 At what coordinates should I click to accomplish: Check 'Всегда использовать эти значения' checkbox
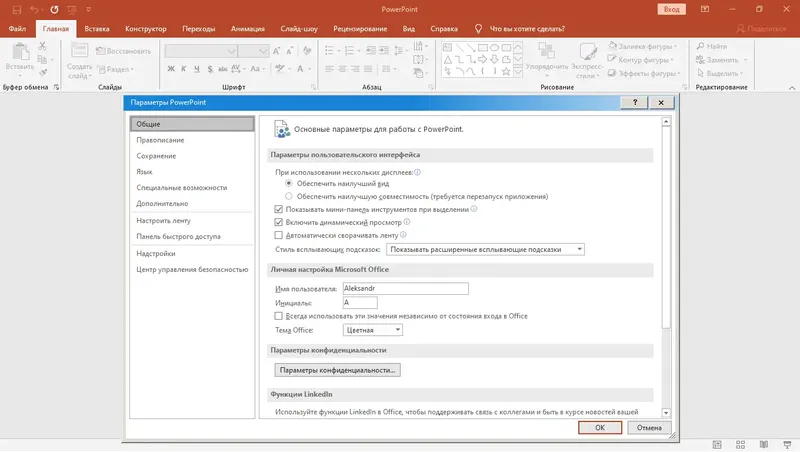[x=279, y=316]
